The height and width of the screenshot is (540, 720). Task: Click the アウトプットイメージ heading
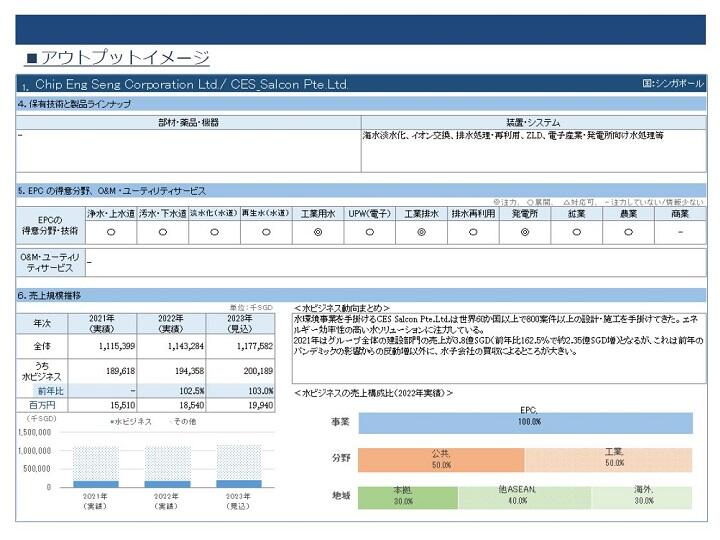[118, 58]
